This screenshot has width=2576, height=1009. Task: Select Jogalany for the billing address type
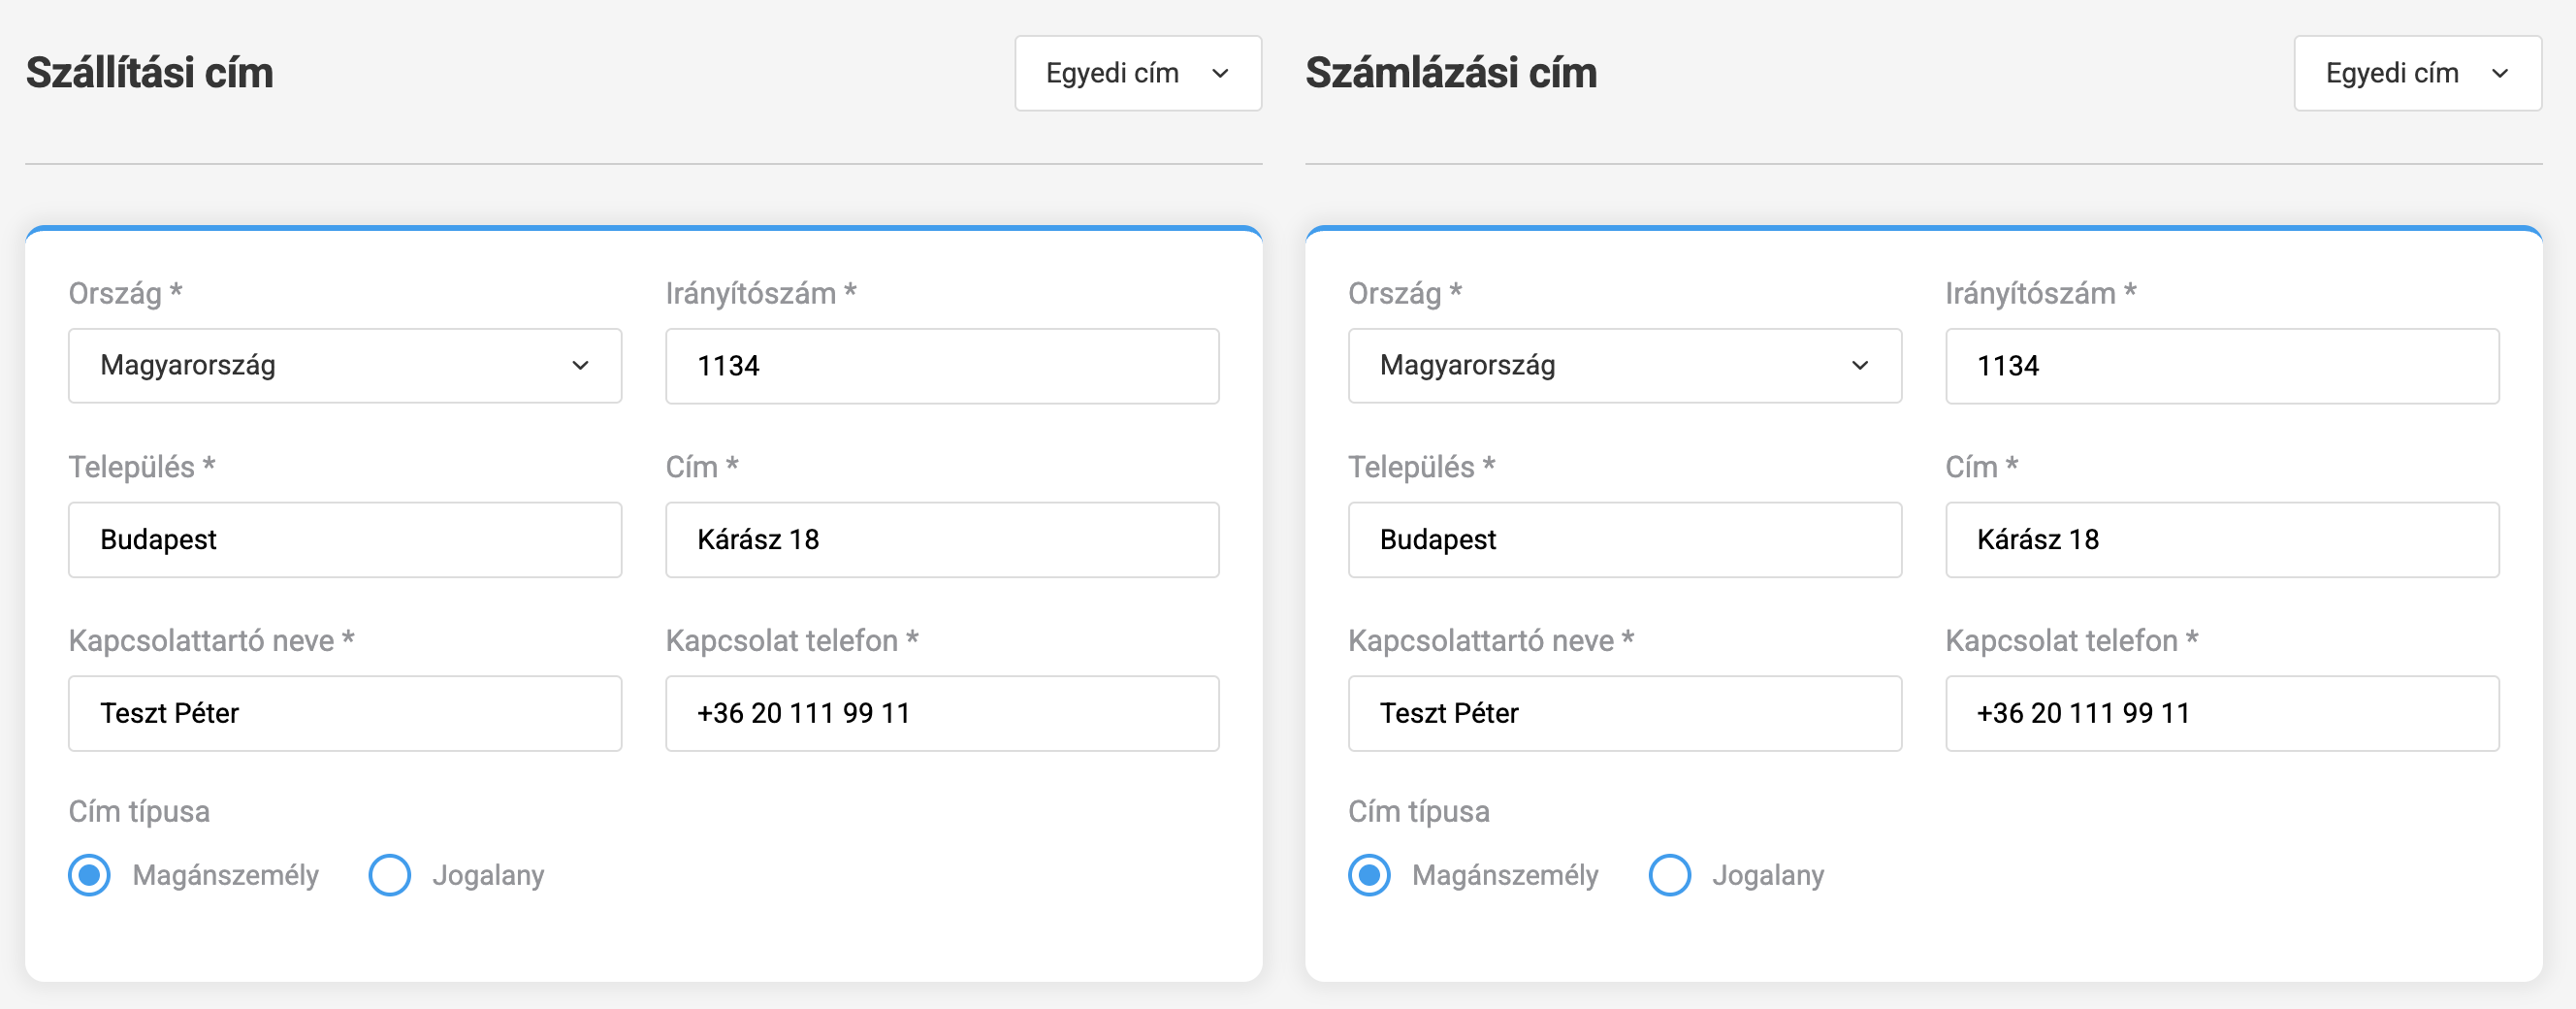coord(1669,875)
